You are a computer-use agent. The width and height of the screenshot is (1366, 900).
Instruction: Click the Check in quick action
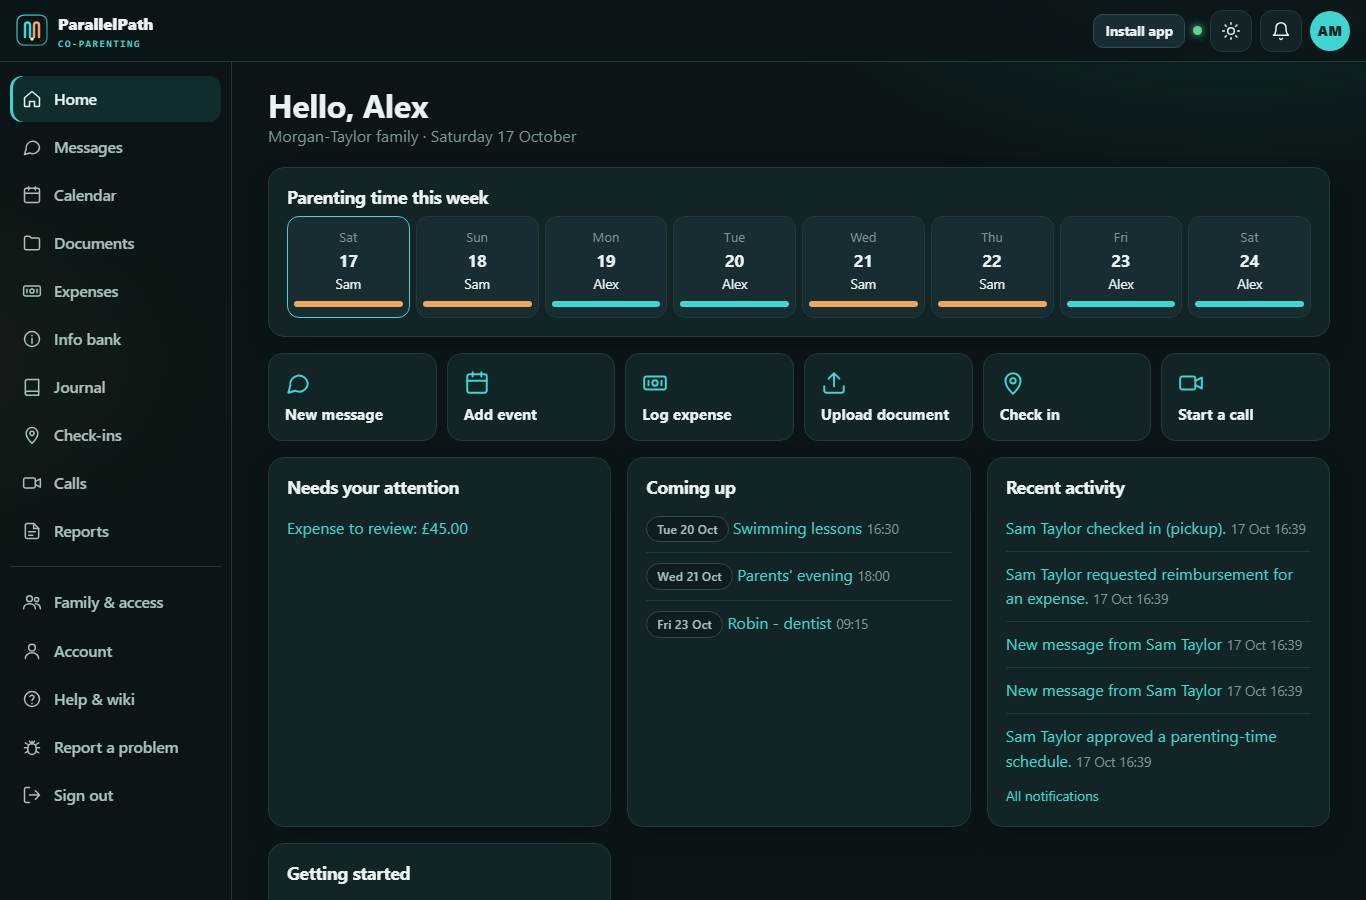1067,397
